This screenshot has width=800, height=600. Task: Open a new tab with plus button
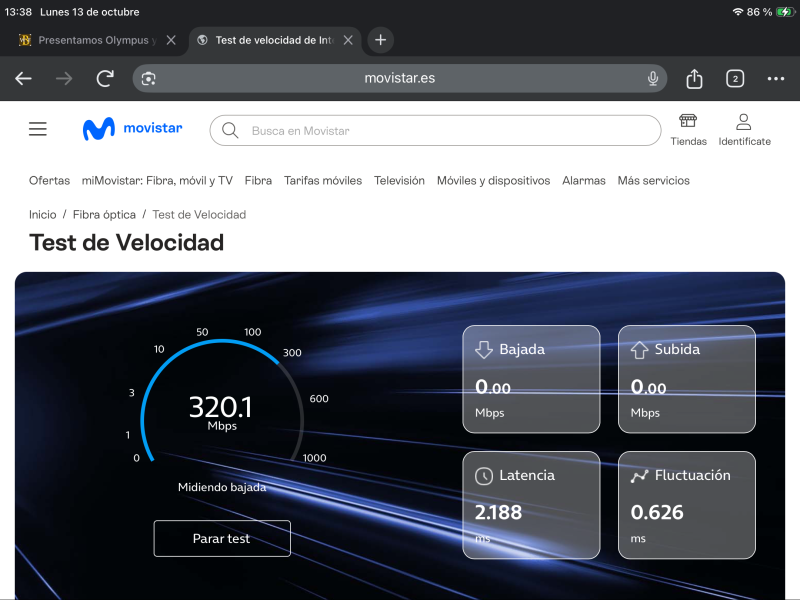tap(380, 40)
